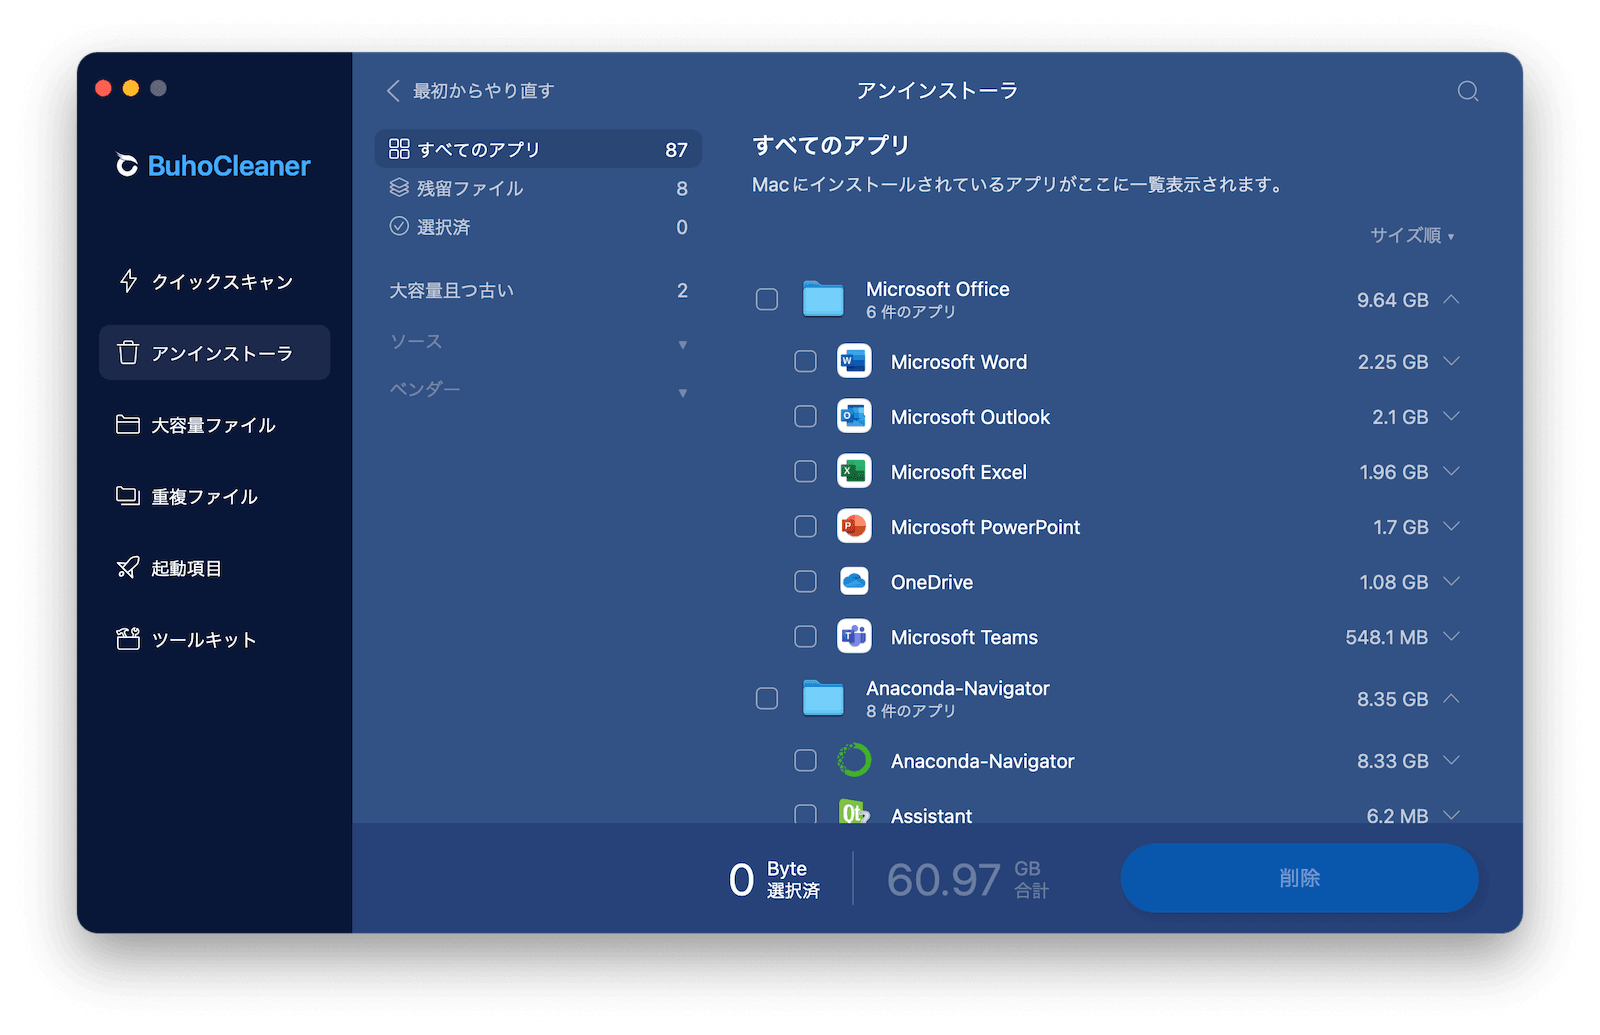The image size is (1600, 1035).
Task: Click the search magnifier icon
Action: tap(1467, 91)
